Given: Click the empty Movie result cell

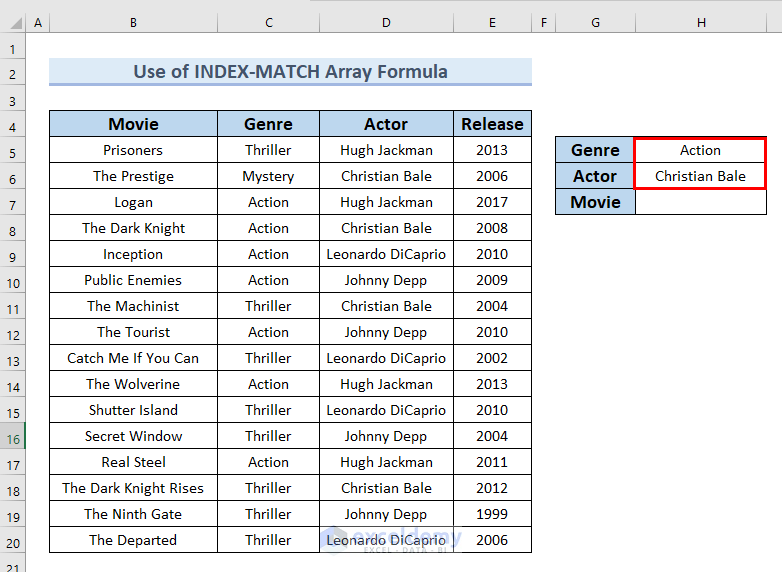Looking at the screenshot, I should [x=700, y=202].
